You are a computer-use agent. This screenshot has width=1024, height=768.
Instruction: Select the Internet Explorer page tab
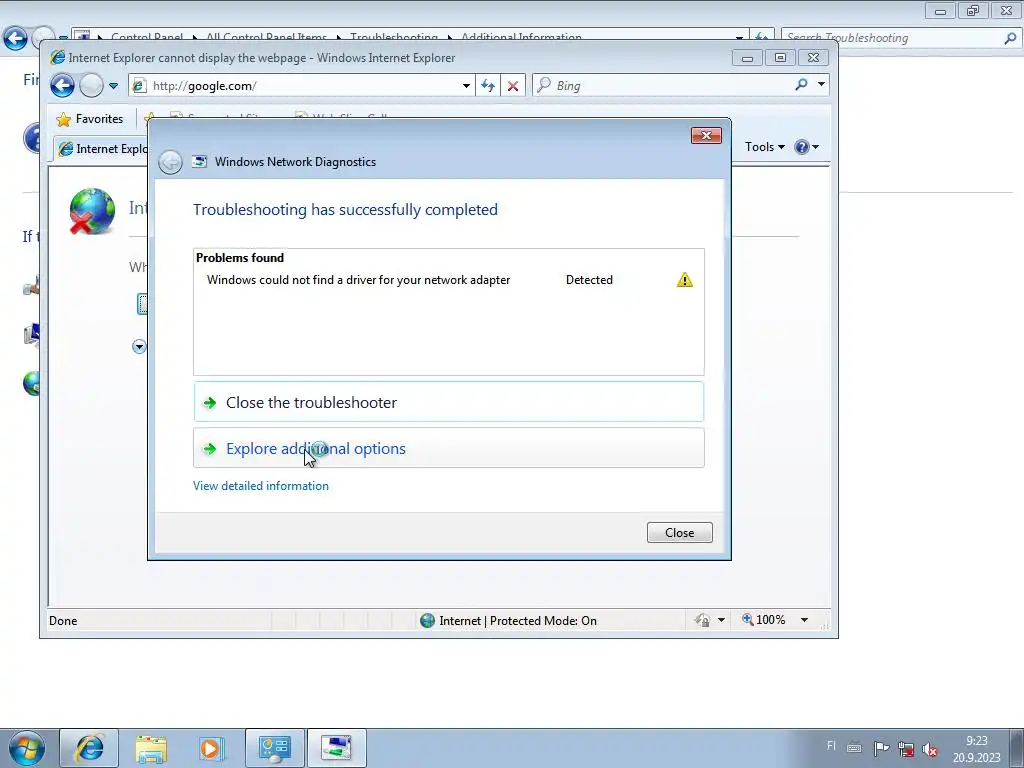(102, 149)
